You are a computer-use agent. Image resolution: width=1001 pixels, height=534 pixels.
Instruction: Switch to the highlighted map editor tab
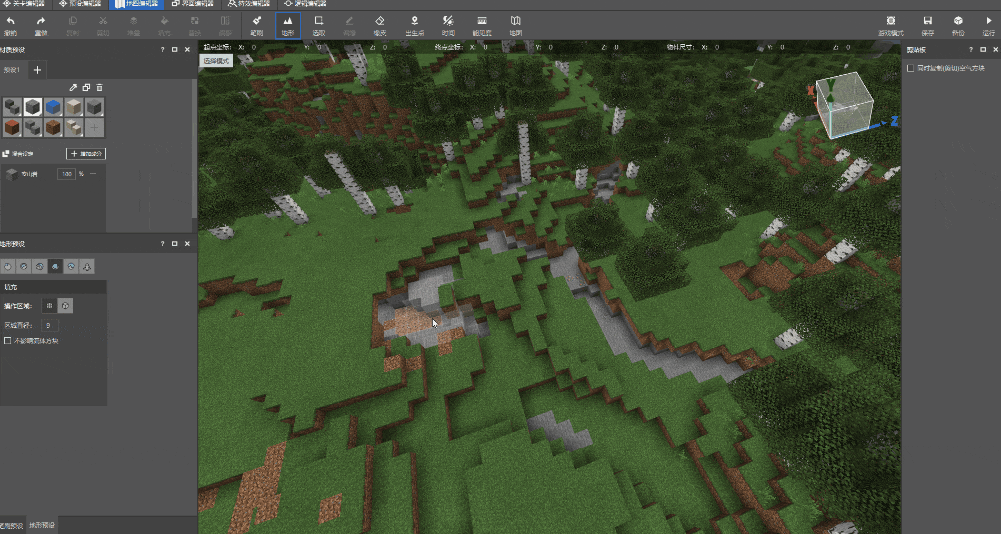tap(137, 4)
